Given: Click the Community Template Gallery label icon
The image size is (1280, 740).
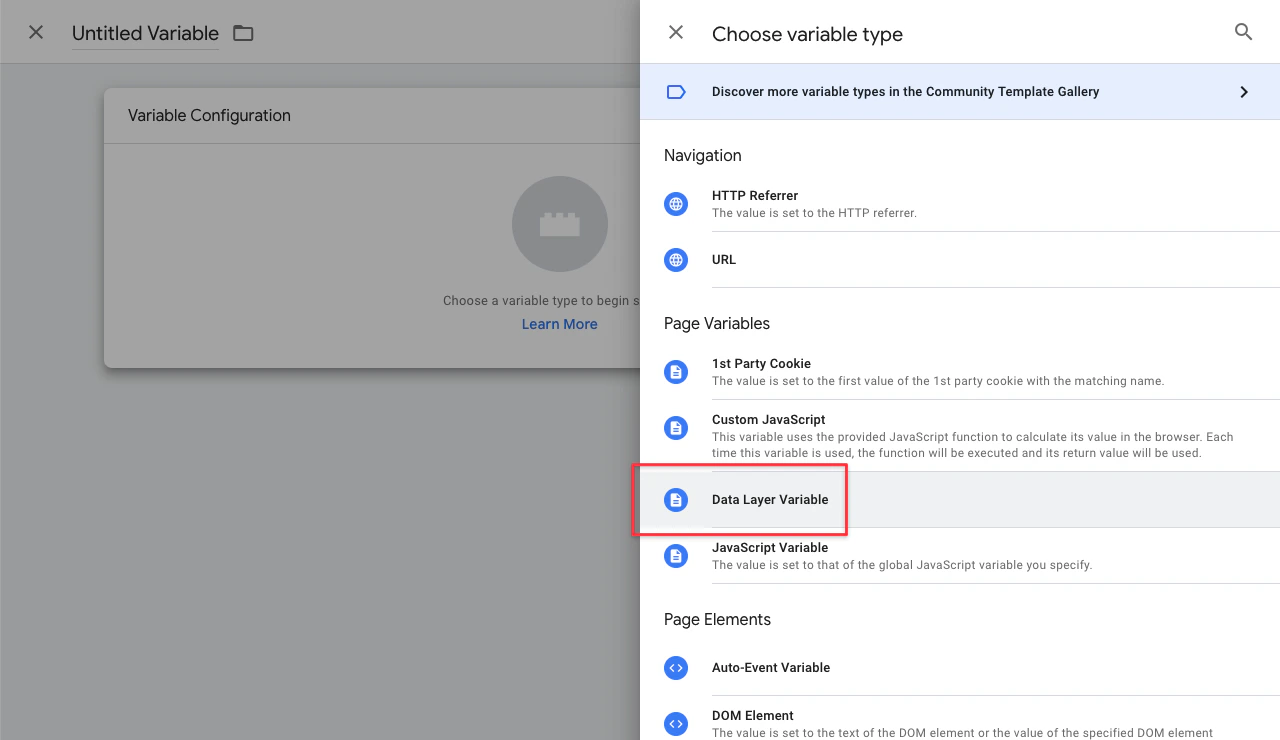Looking at the screenshot, I should tap(676, 91).
